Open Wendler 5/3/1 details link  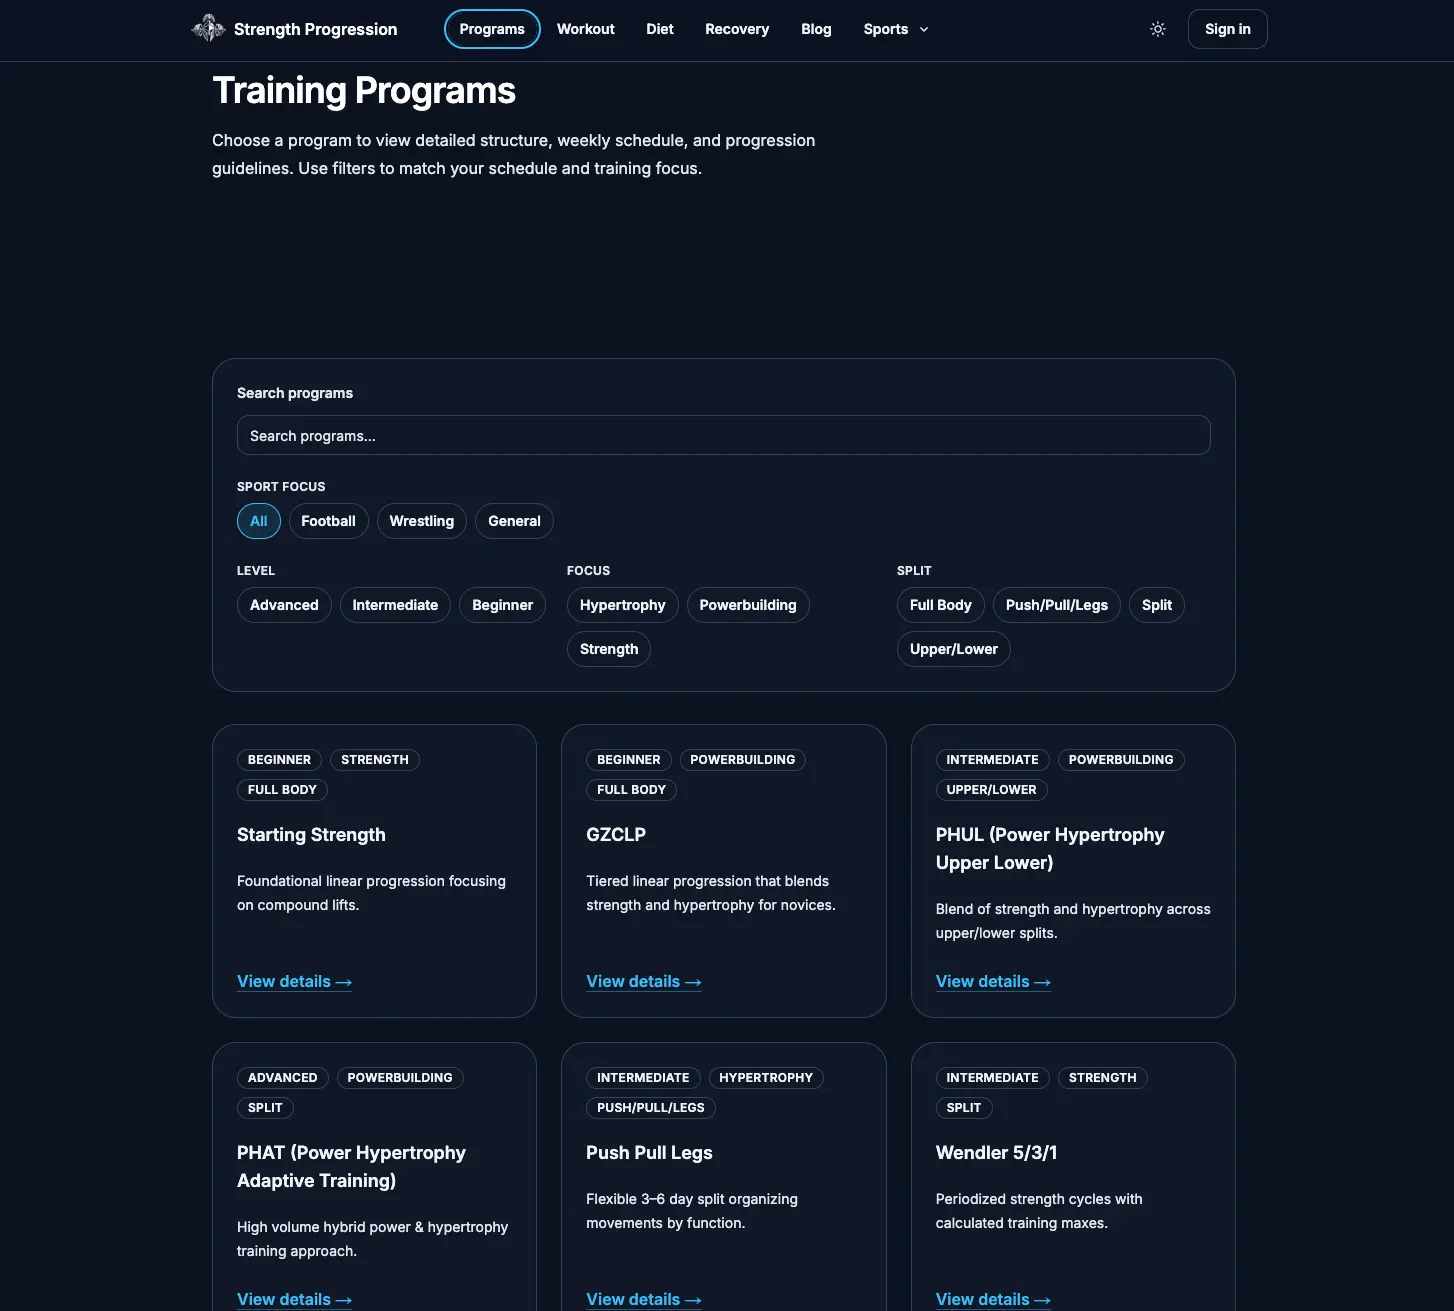(992, 1299)
